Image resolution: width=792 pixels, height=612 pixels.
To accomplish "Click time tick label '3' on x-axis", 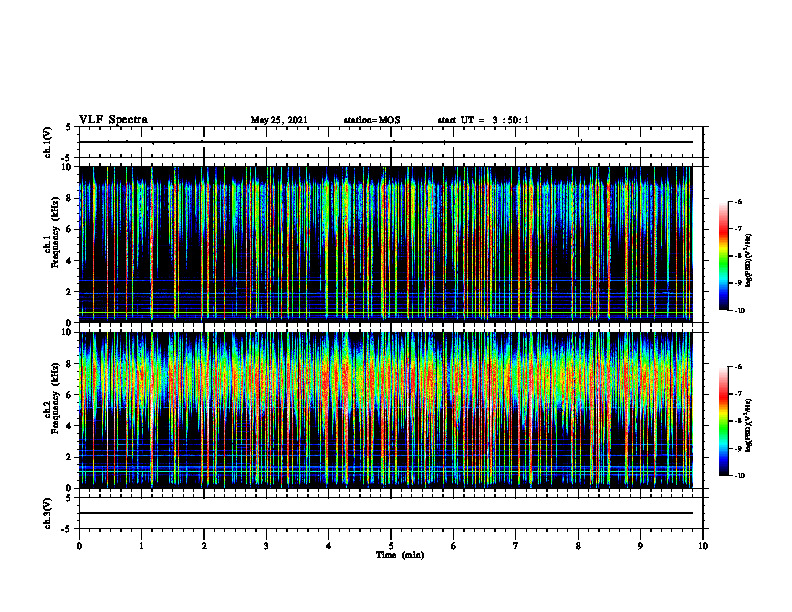I will coord(266,546).
